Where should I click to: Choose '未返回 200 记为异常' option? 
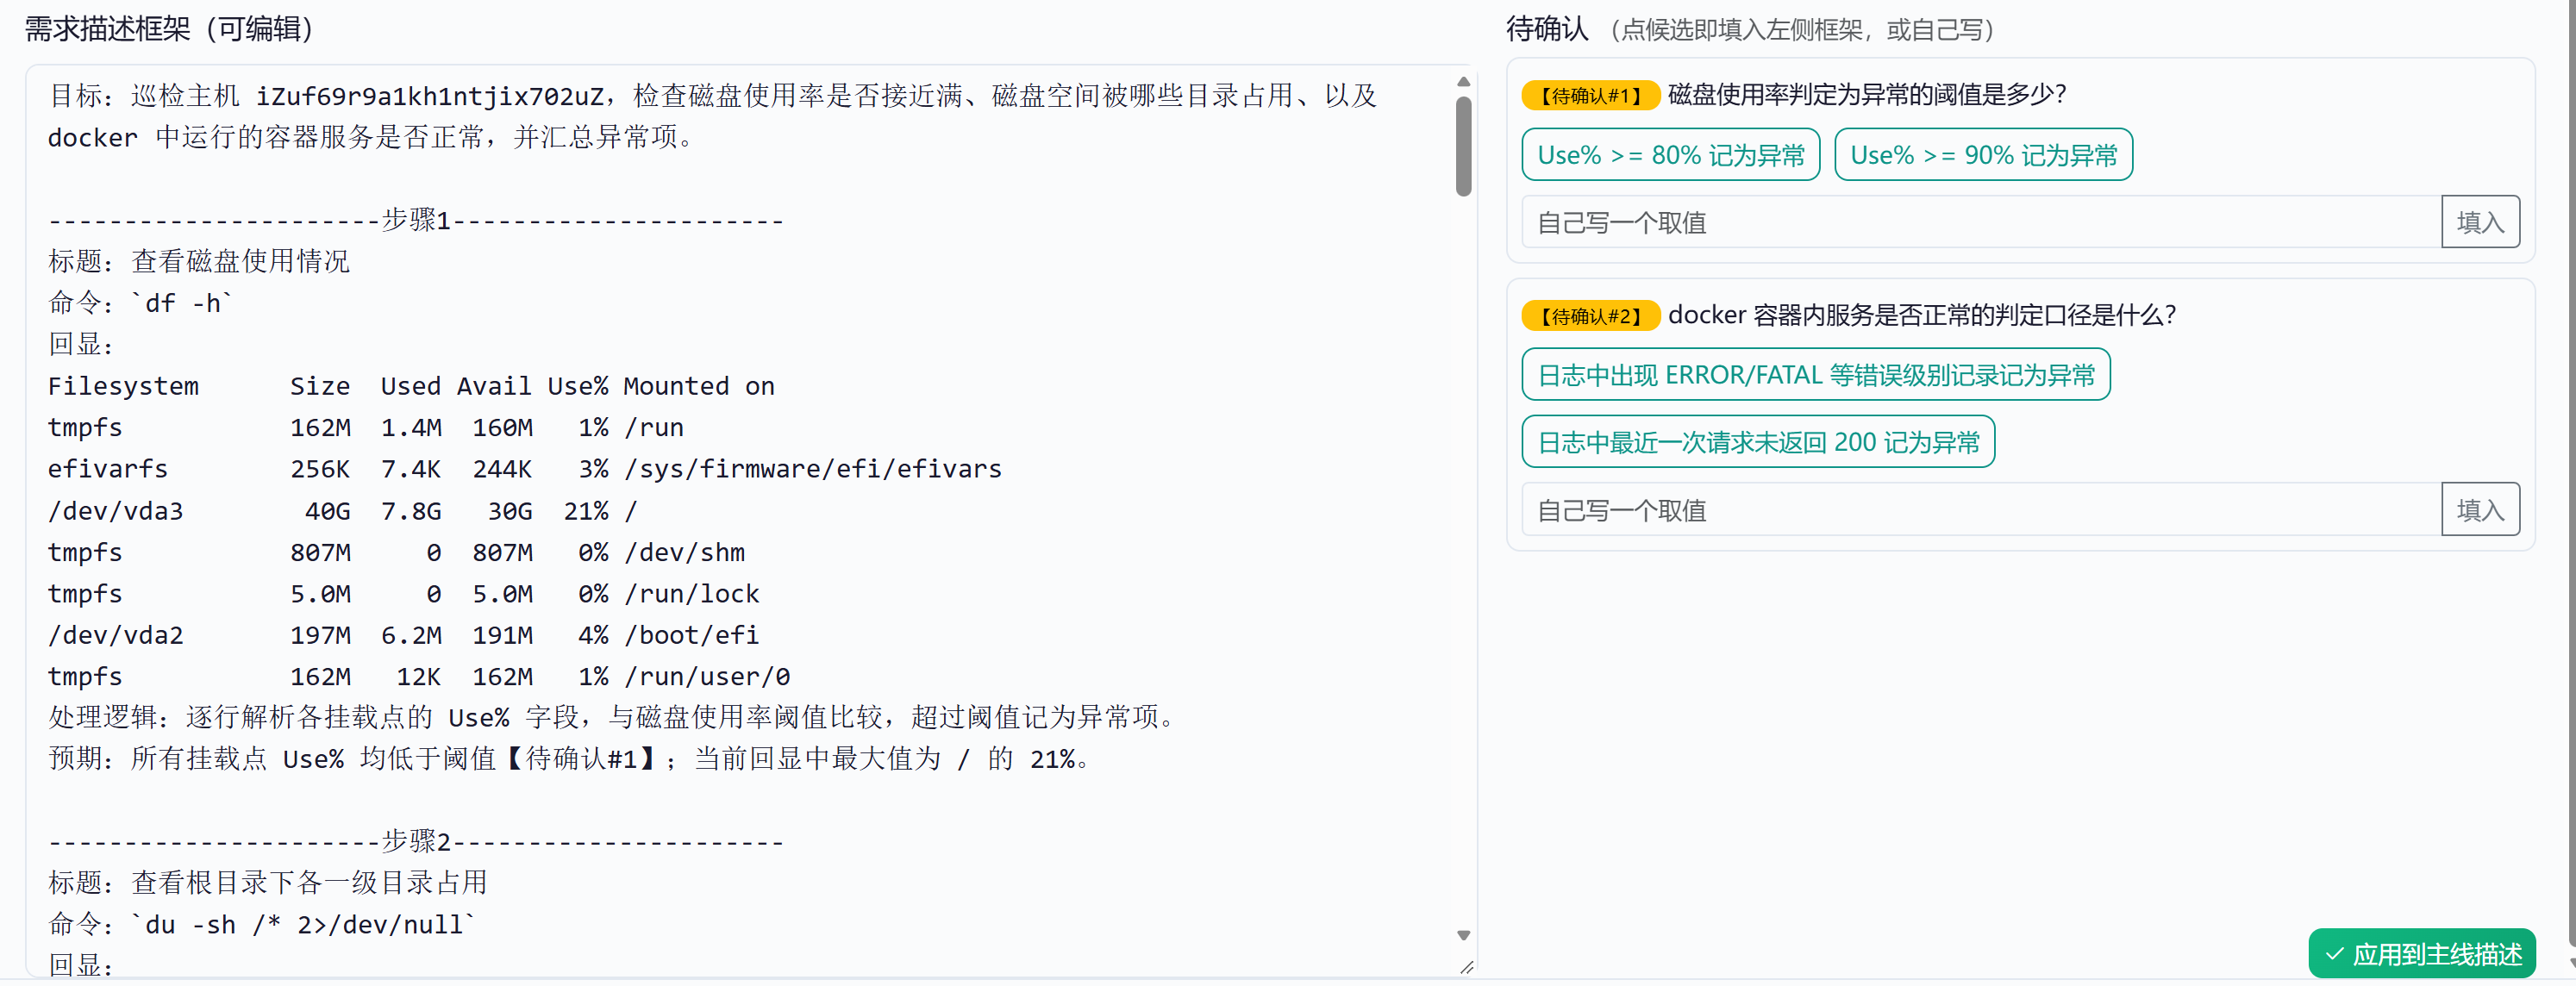[1758, 442]
